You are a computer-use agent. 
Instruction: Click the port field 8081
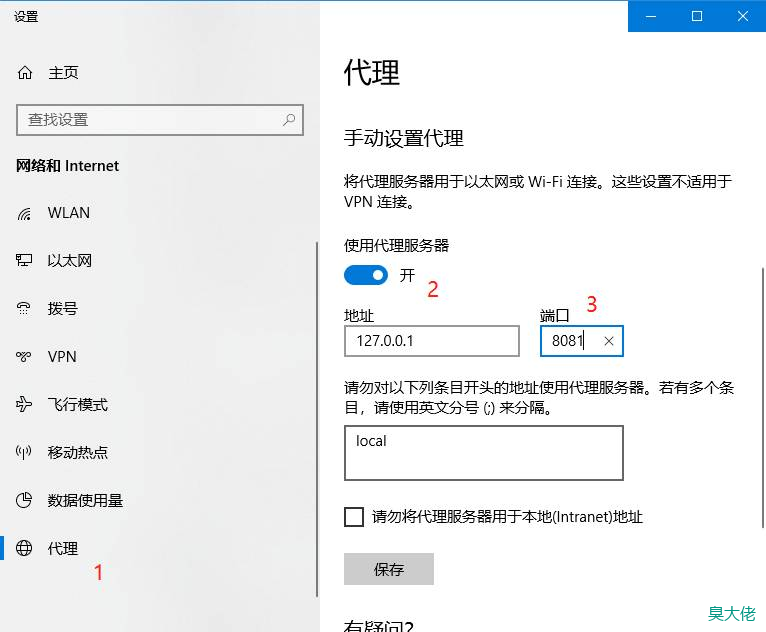coord(582,341)
